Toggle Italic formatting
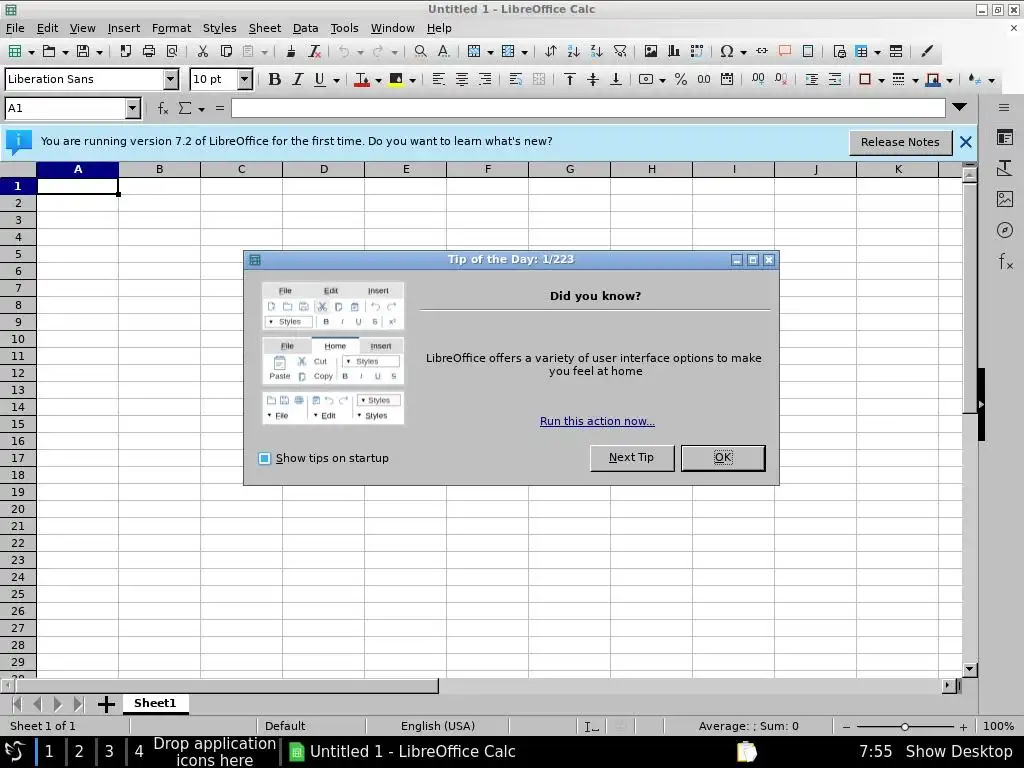Image resolution: width=1024 pixels, height=768 pixels. pos(297,79)
